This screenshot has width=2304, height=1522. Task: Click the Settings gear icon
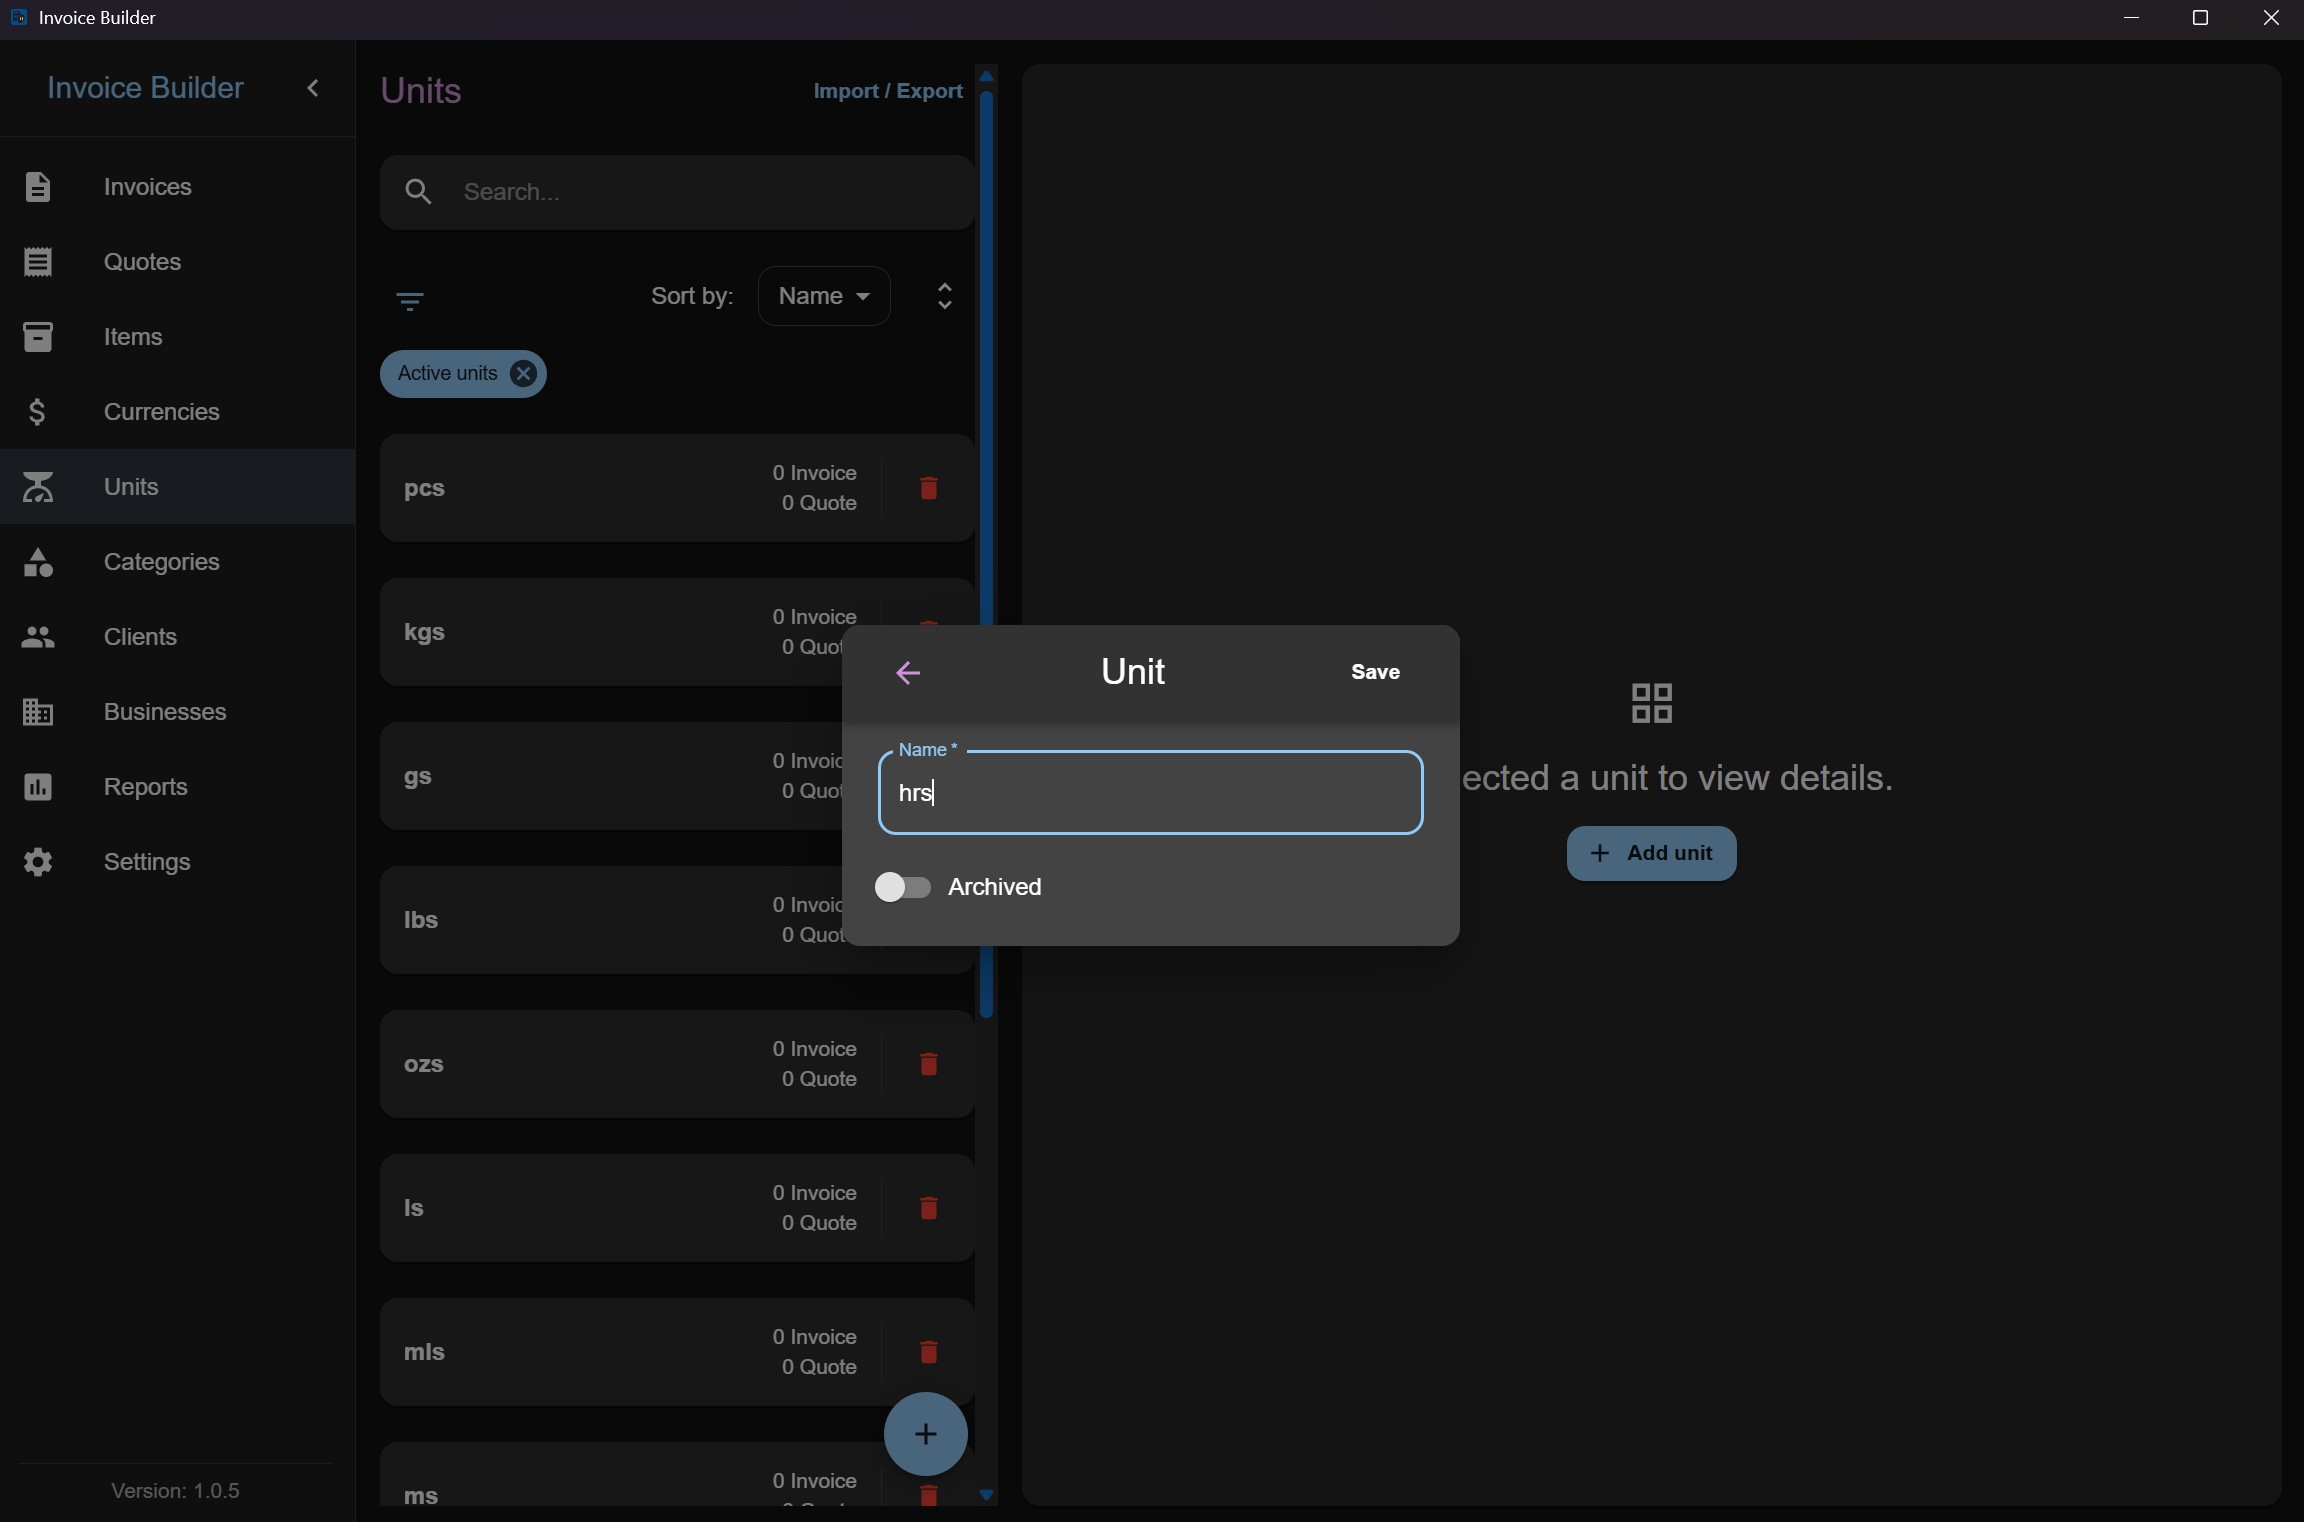[38, 862]
